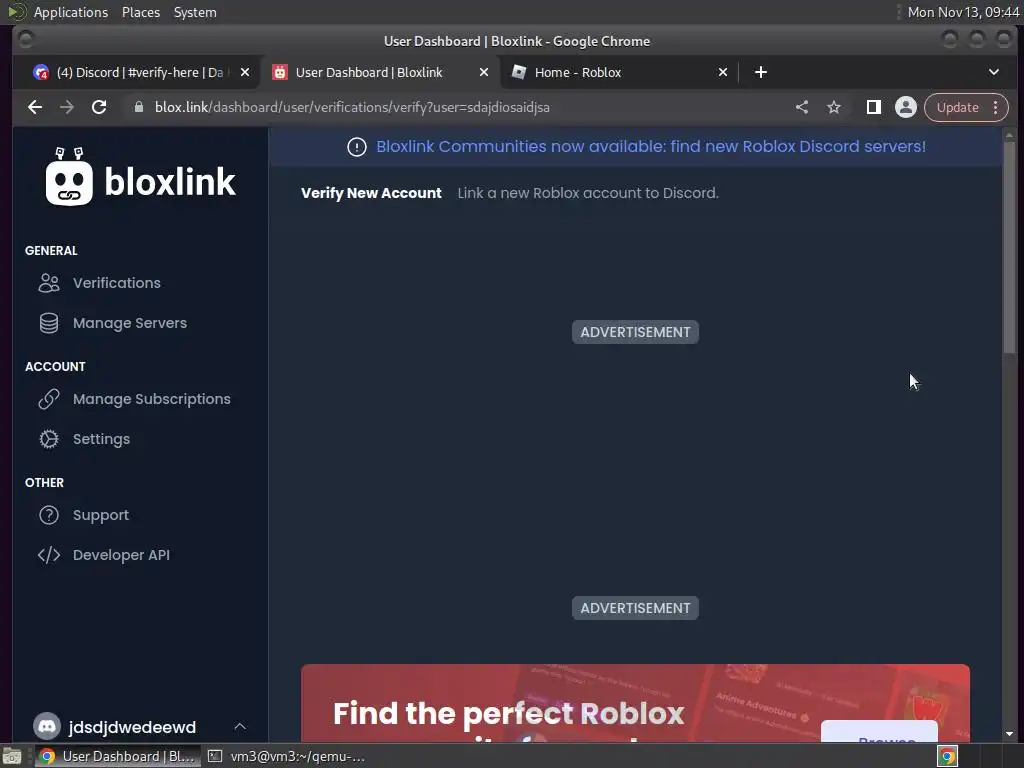
Task: Open the Chrome three-dot menu
Action: 996,107
